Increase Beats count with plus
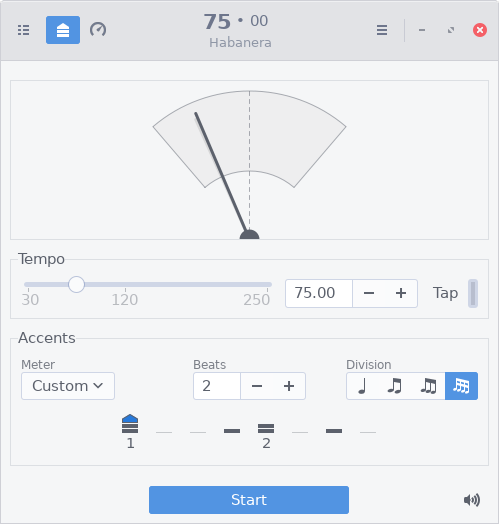This screenshot has height=524, width=499. (289, 386)
